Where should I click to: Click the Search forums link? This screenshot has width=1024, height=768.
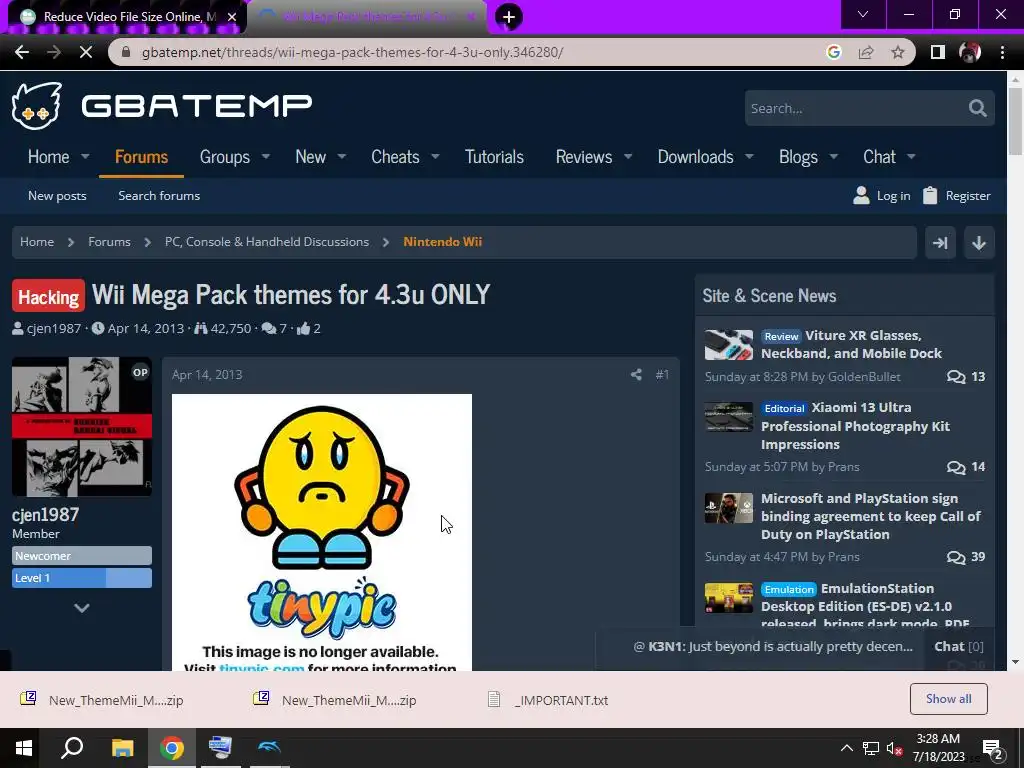point(159,195)
